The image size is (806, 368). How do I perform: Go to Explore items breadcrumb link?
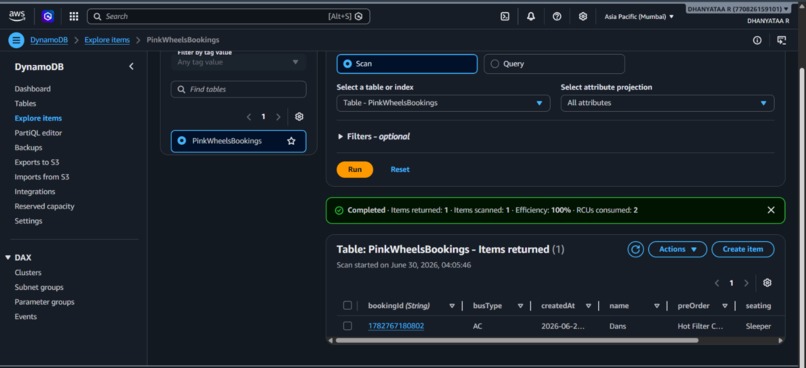[107, 40]
